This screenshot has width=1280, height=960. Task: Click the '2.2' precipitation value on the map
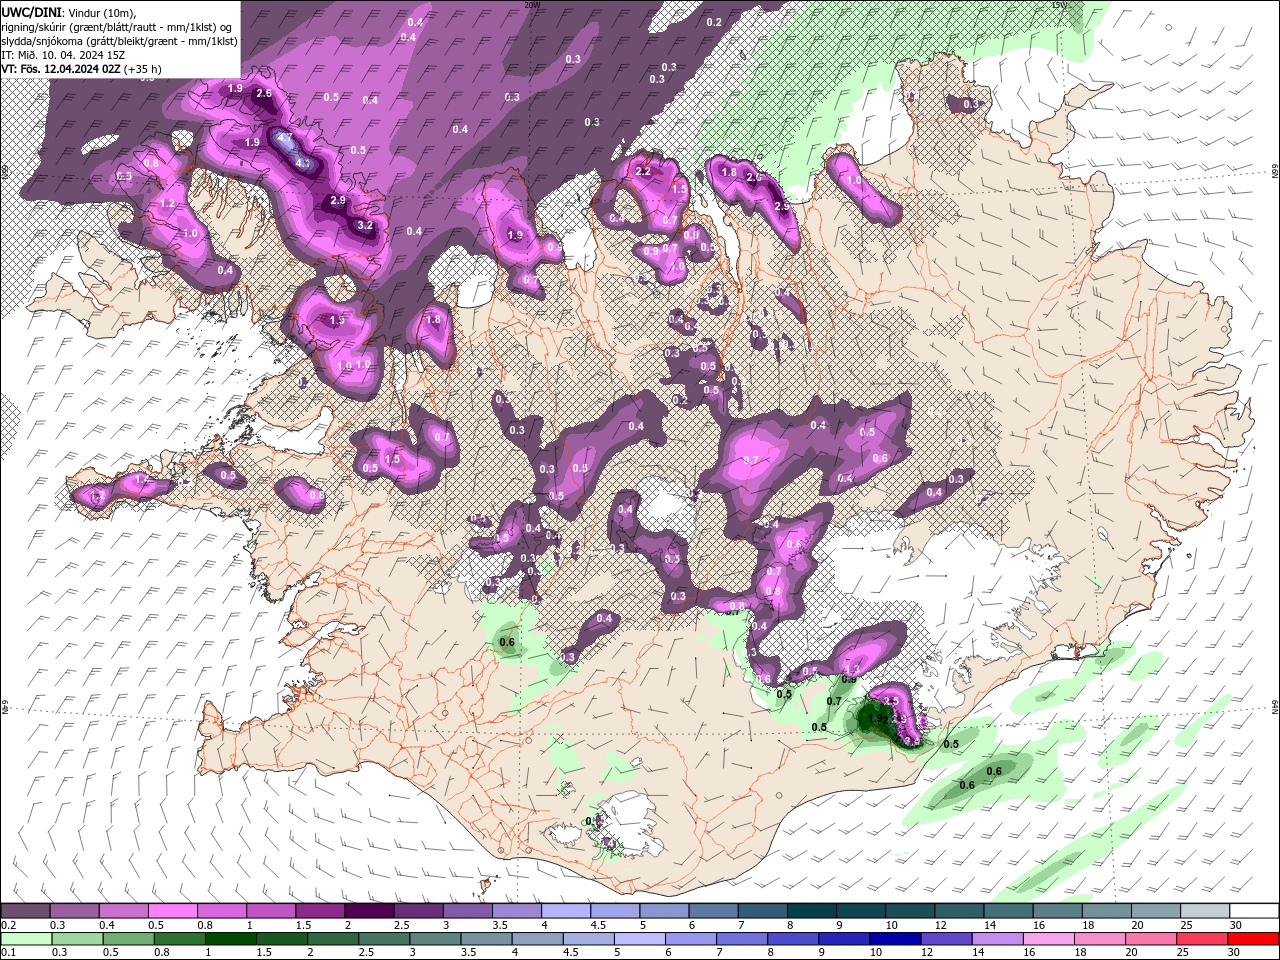pyautogui.click(x=643, y=171)
